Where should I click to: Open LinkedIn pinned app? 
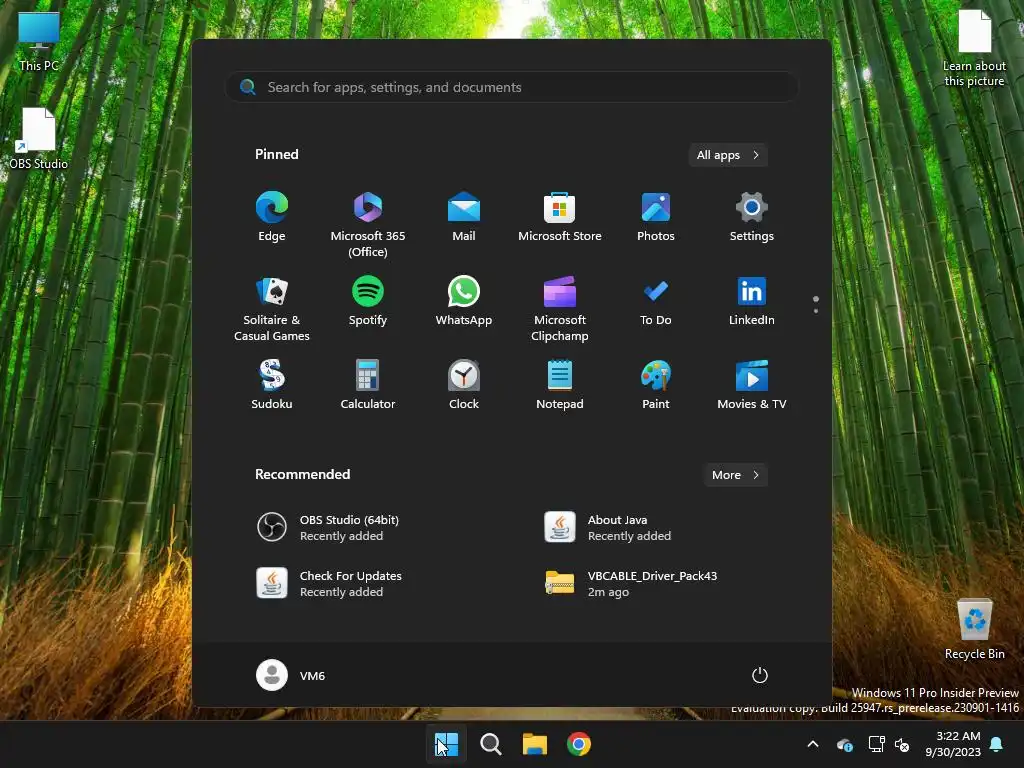click(752, 302)
